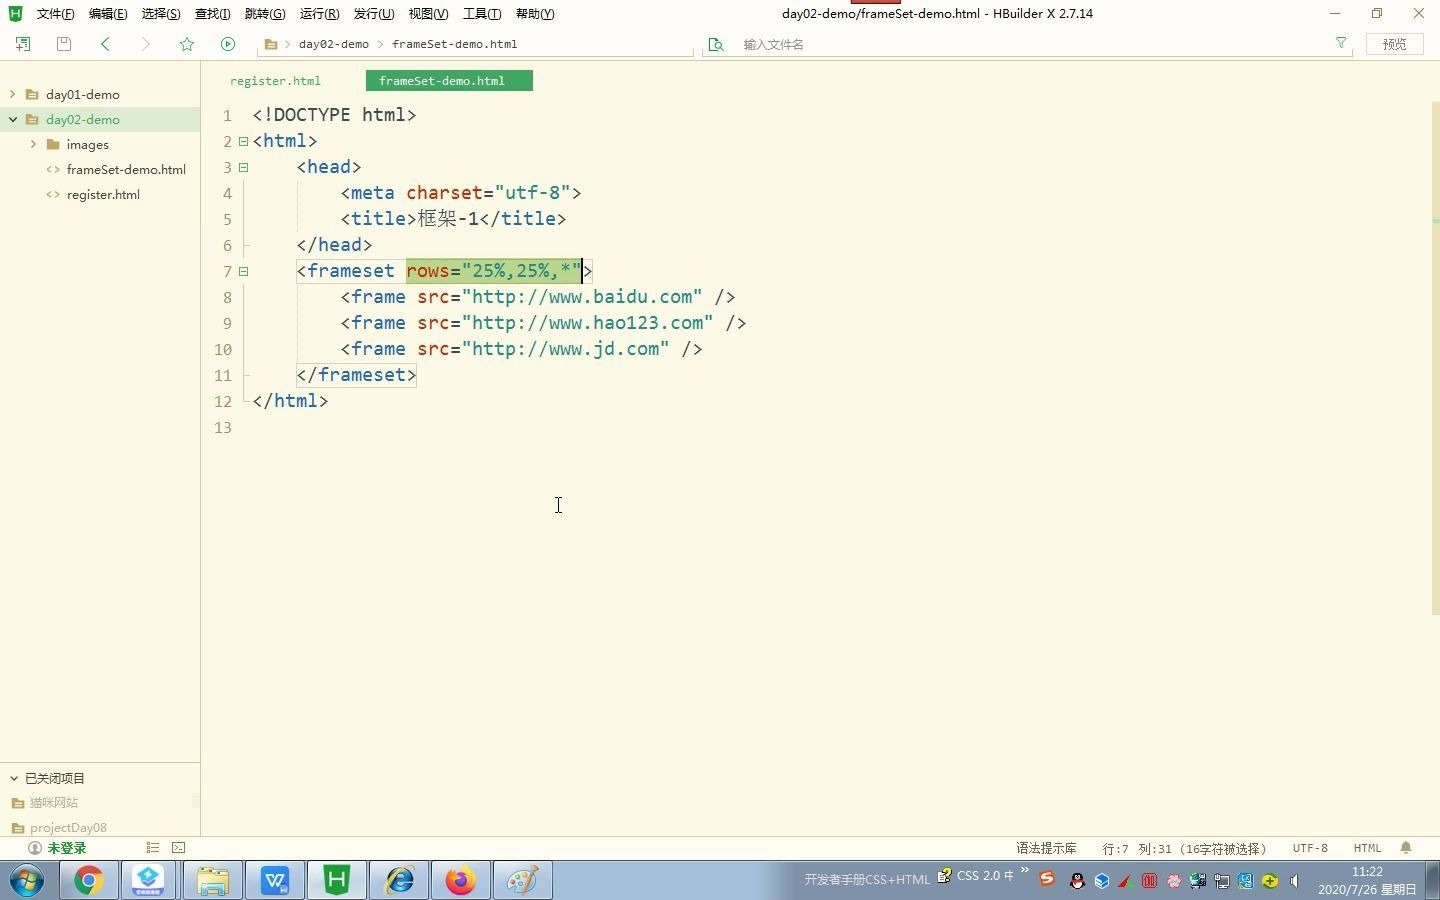Image resolution: width=1440 pixels, height=900 pixels.
Task: Open Chrome from the taskbar
Action: [x=88, y=881]
